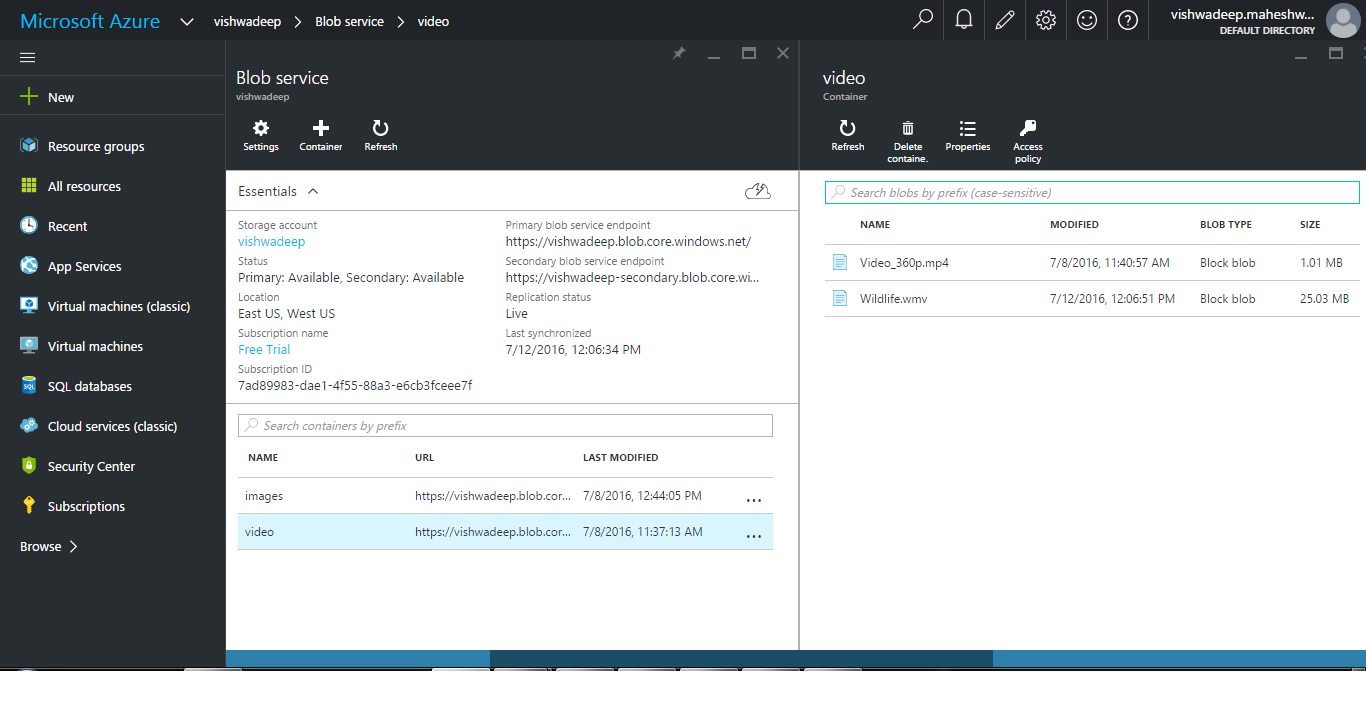This screenshot has width=1366, height=709.
Task: Click the Subscription ID value
Action: pos(355,385)
